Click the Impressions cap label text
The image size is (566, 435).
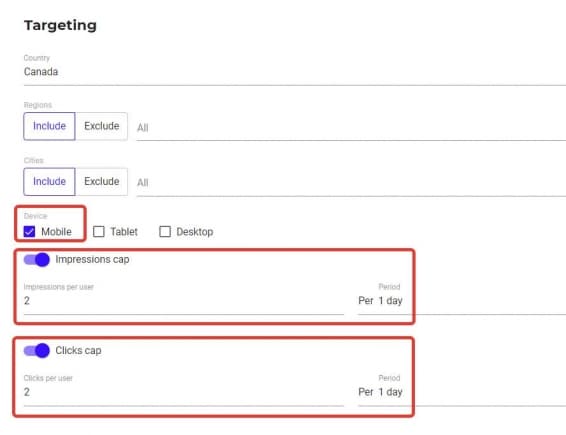[x=92, y=260]
